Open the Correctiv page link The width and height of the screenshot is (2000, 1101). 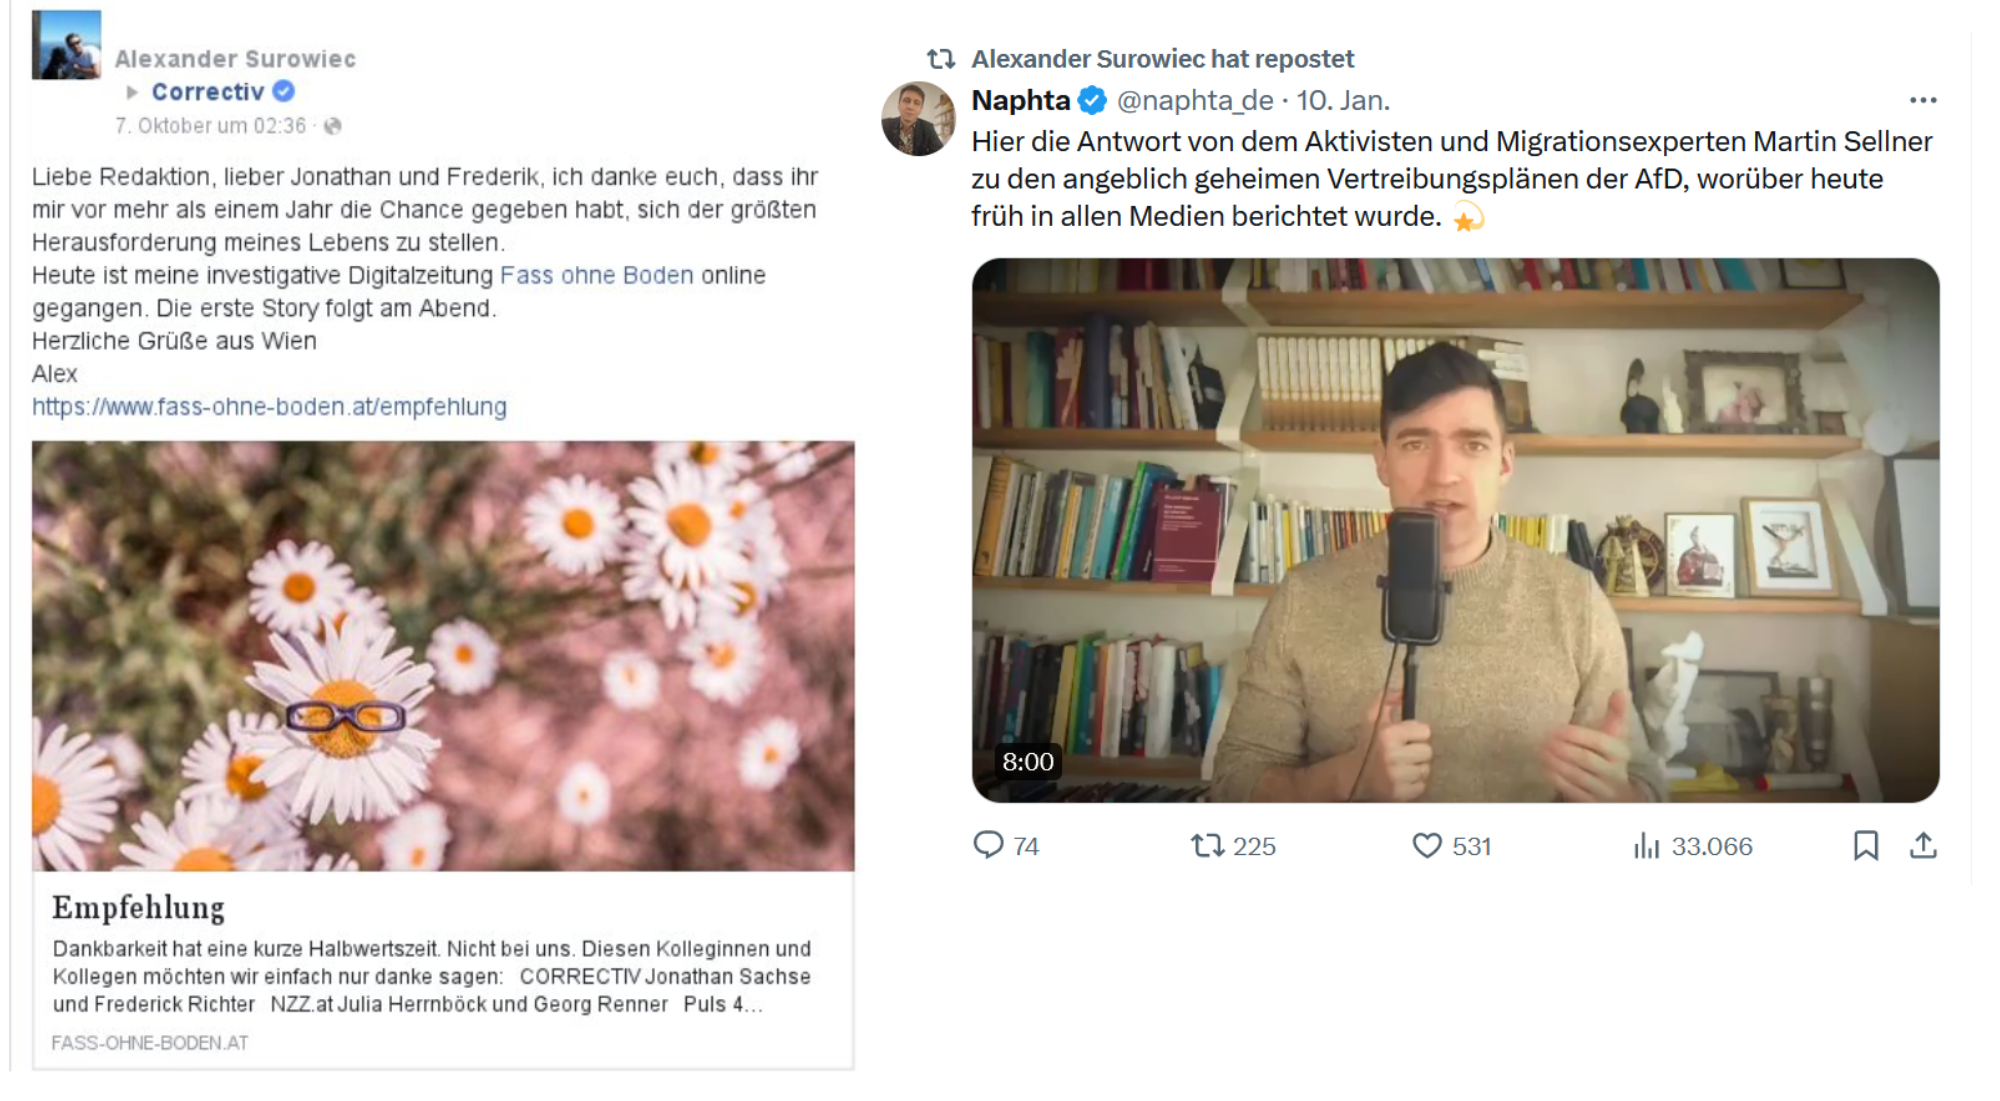(x=207, y=92)
